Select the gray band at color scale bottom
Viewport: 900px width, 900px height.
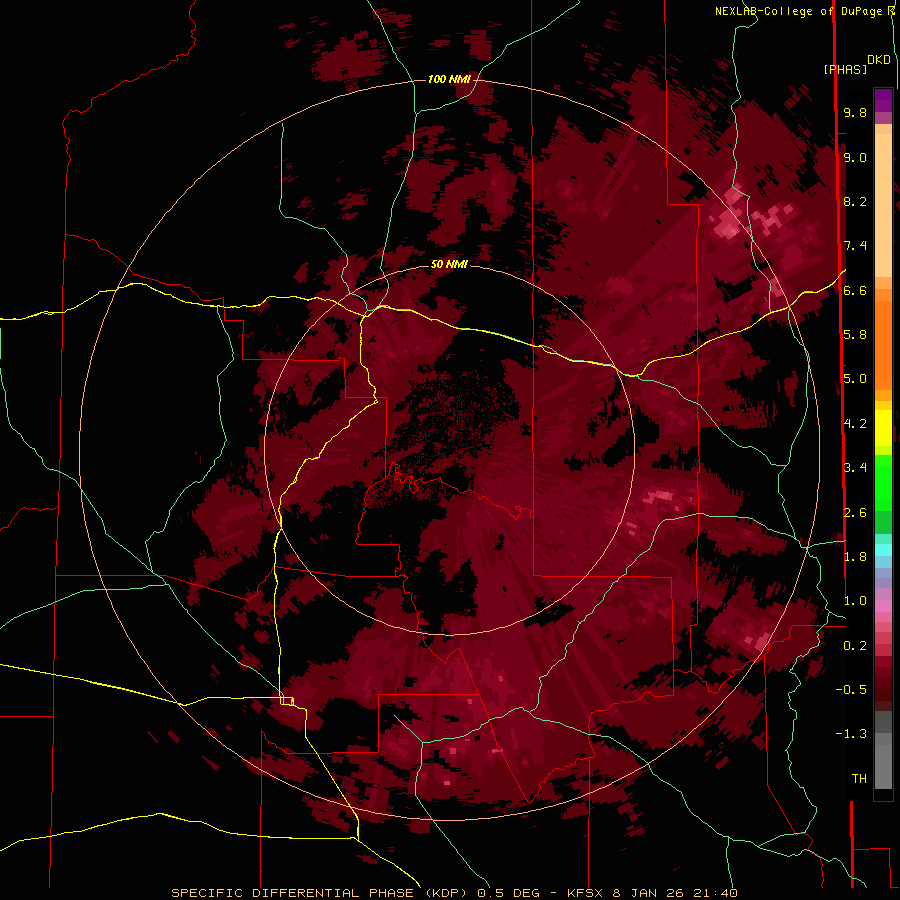[883, 750]
